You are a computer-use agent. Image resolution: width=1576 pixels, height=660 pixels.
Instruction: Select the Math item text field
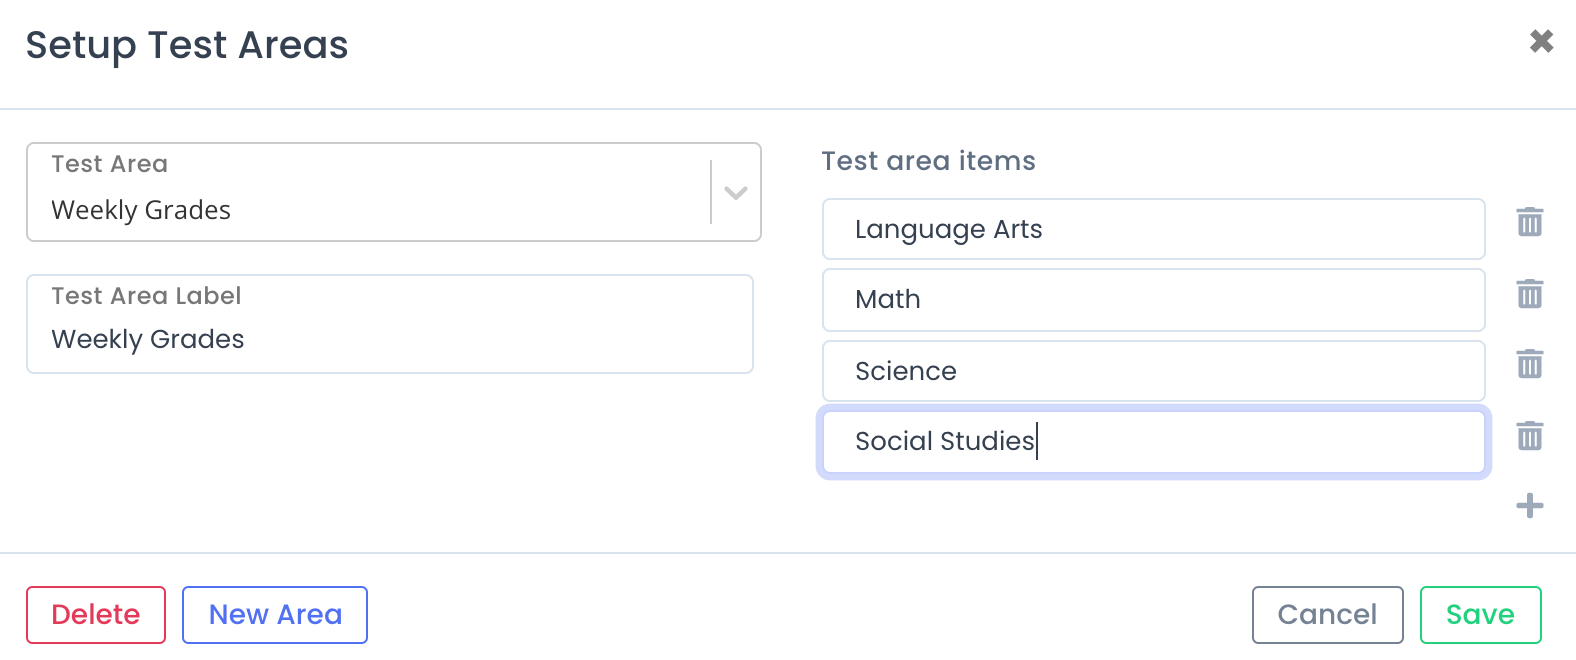click(1154, 300)
